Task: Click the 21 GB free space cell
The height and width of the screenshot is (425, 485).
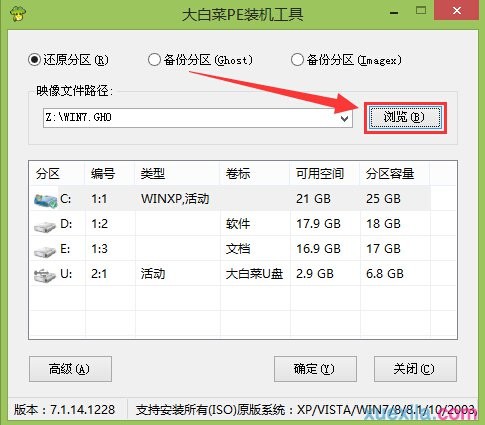Action: (313, 199)
